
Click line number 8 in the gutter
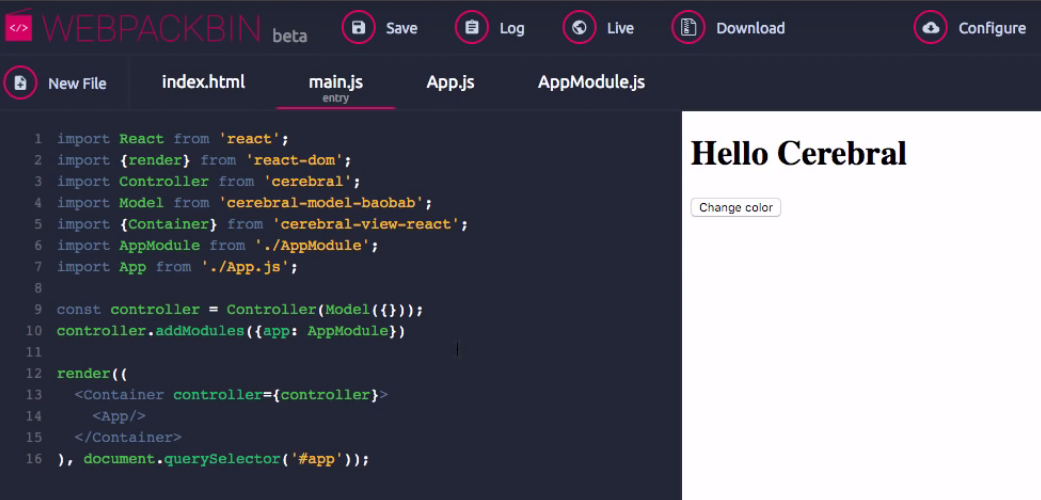point(37,288)
